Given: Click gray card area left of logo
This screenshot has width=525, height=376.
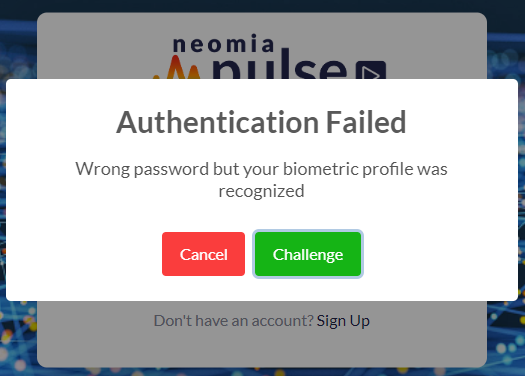Looking at the screenshot, I should coord(94,47).
